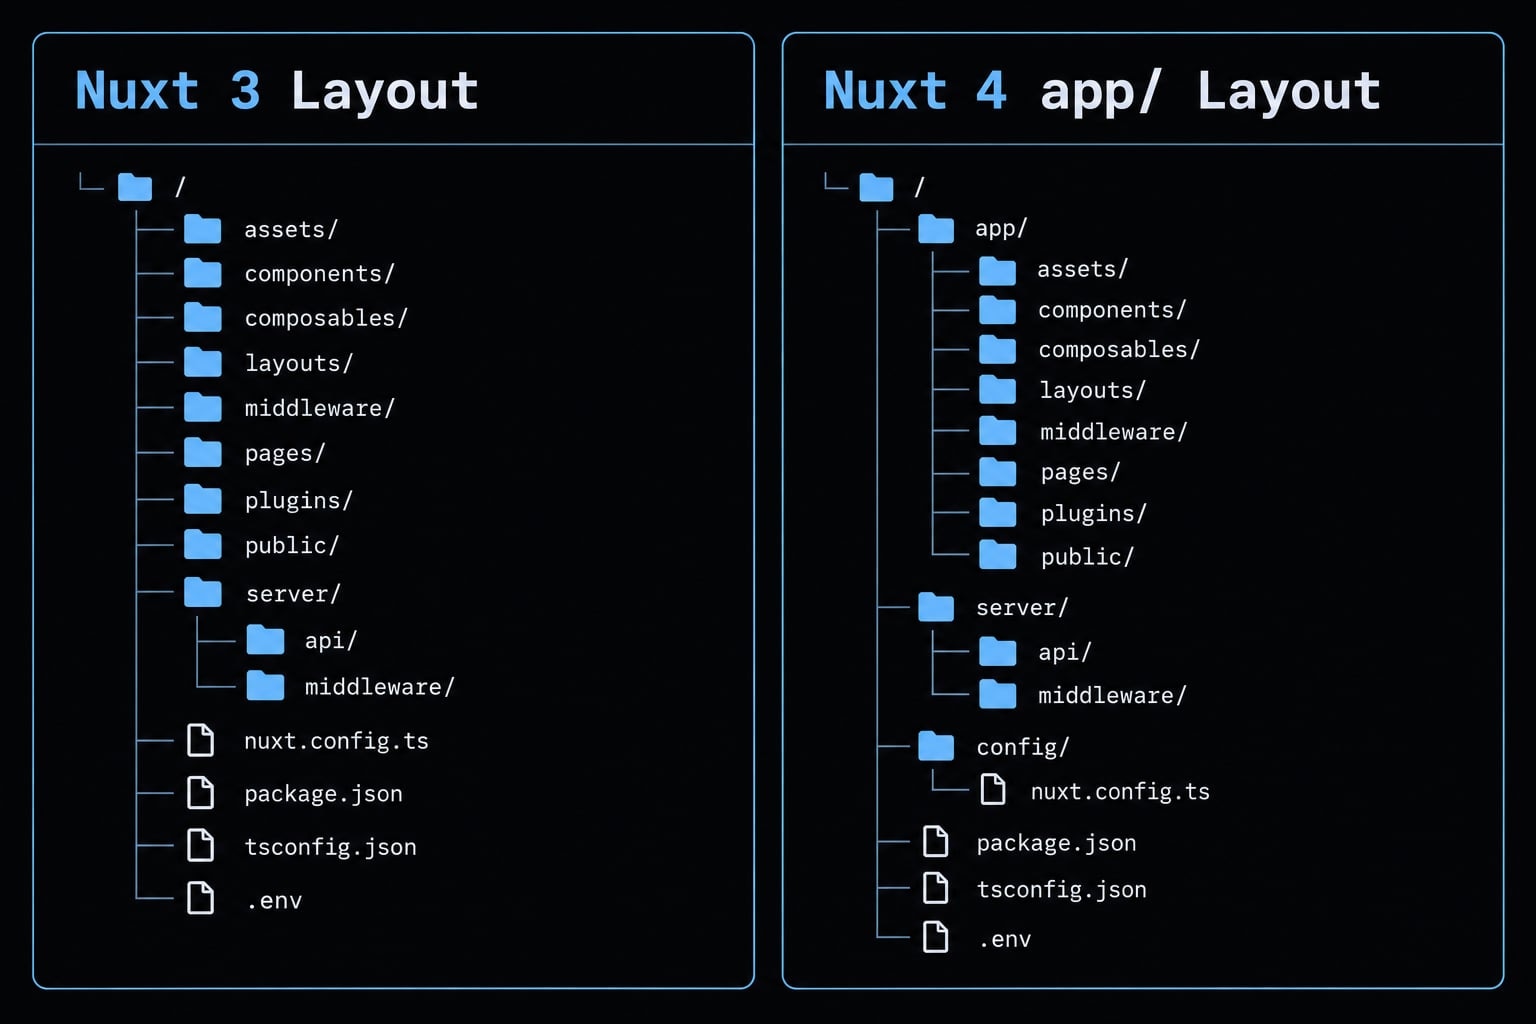Select the layouts folder icon in Nuxt 4 panel

997,390
